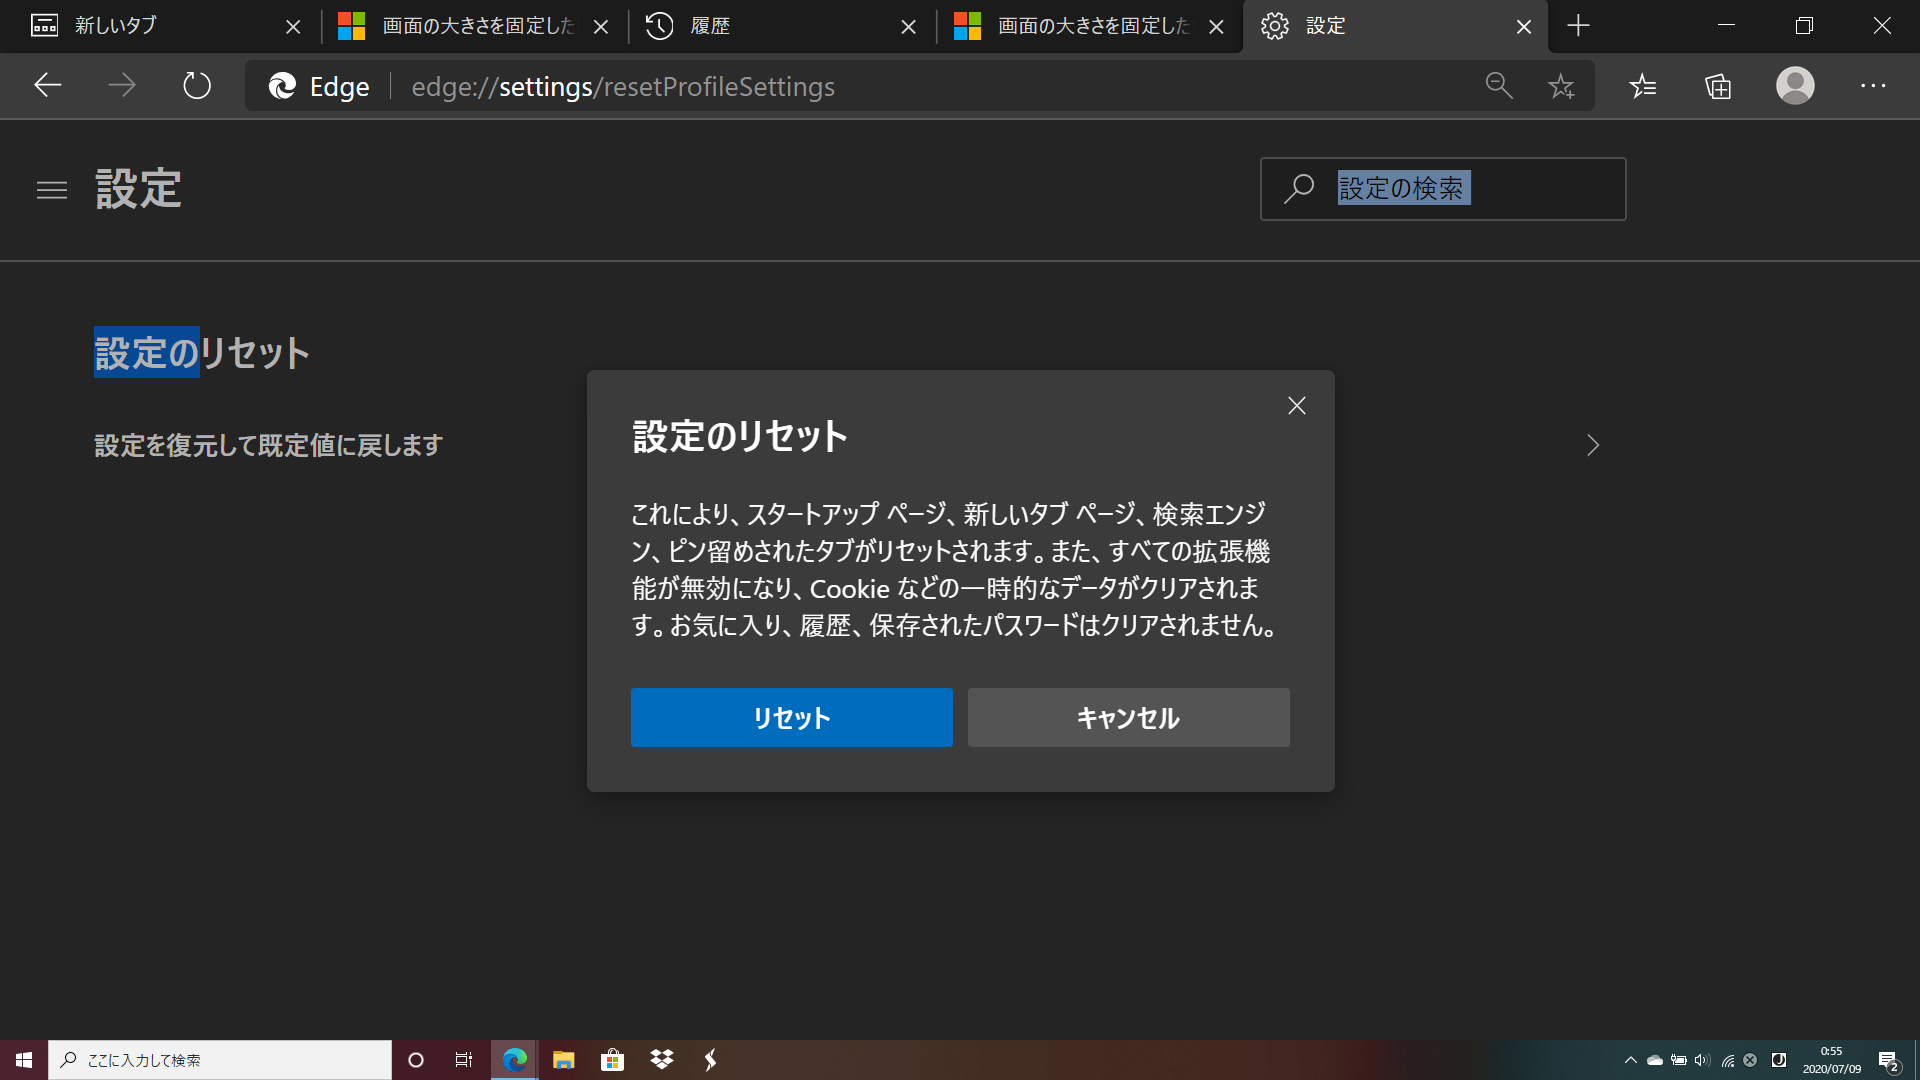Click the address bar URL text
The image size is (1920, 1080).
point(623,87)
